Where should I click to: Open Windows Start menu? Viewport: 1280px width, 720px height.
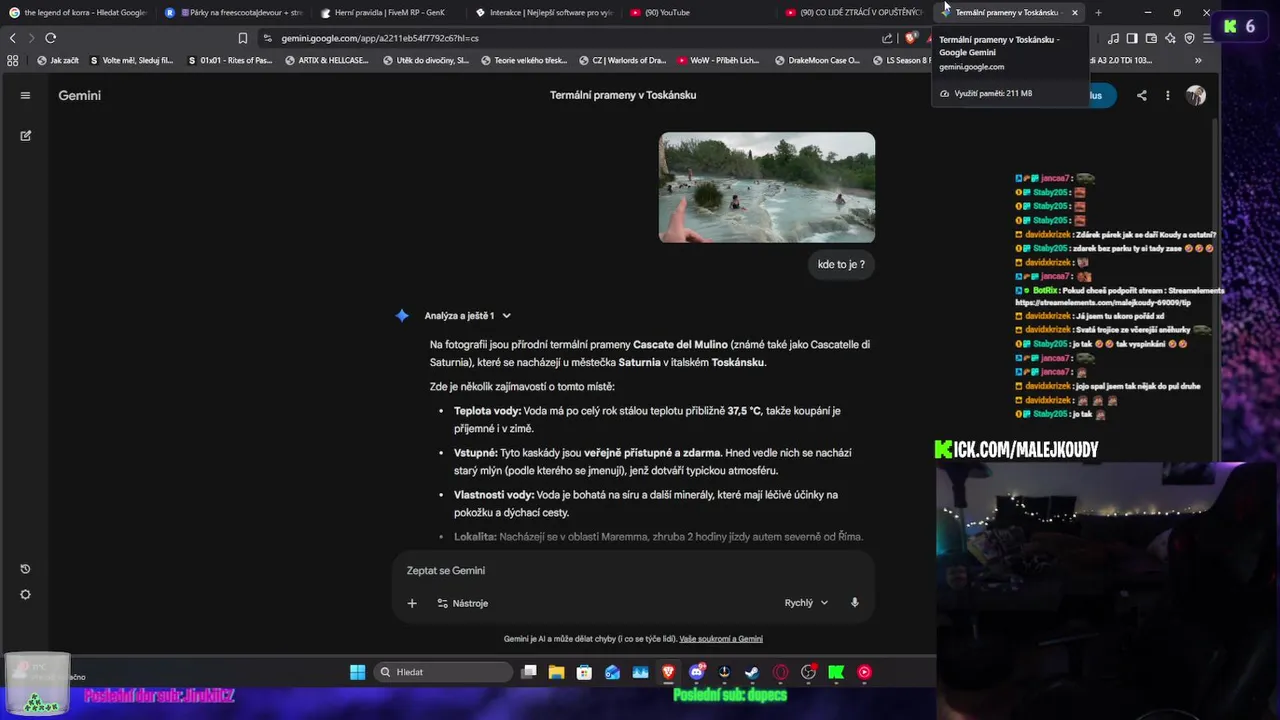point(357,672)
